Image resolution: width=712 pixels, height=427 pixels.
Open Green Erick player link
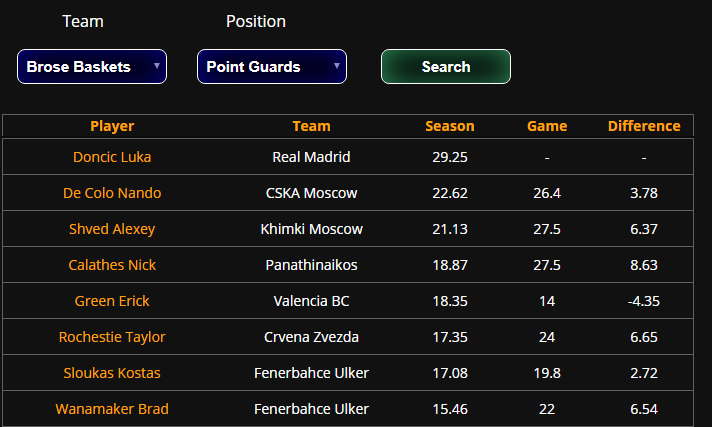click(112, 301)
